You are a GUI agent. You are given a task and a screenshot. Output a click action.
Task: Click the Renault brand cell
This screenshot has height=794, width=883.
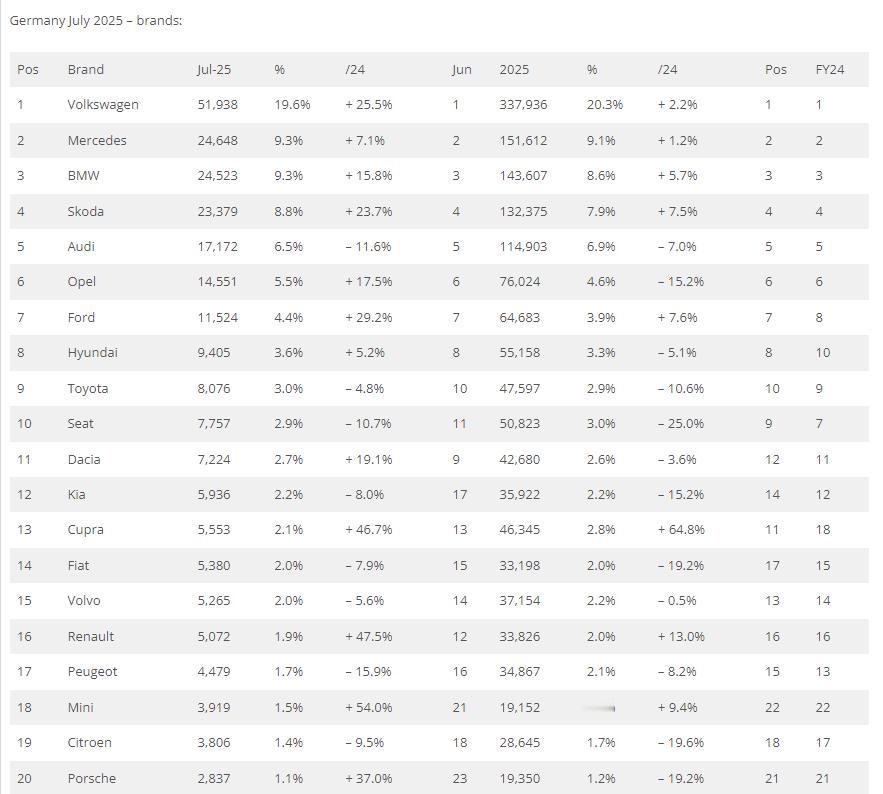pyautogui.click(x=91, y=636)
